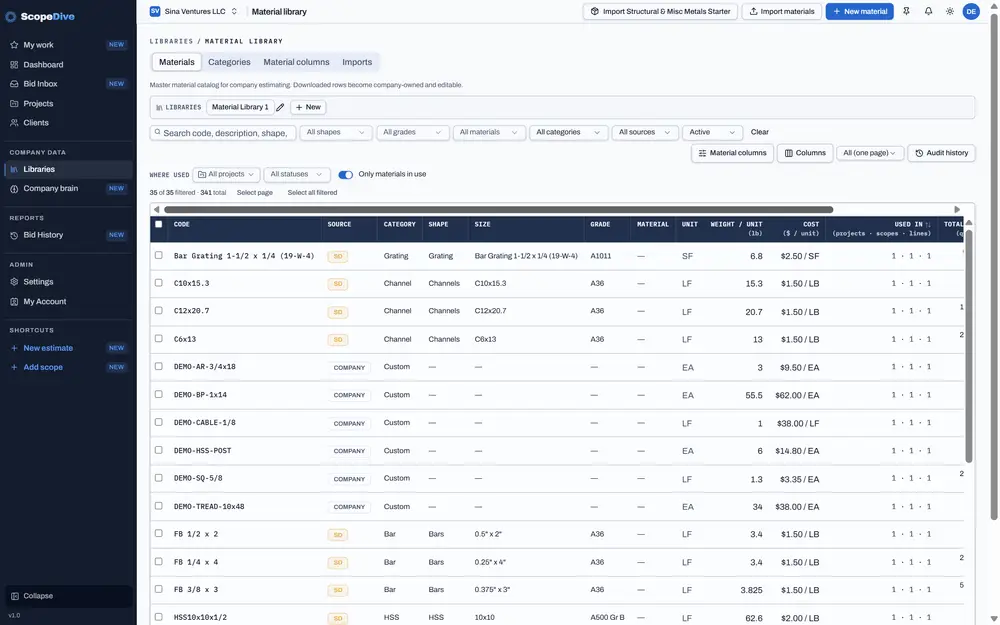Click the Bid Inbox tray icon
Viewport: 1000px width, 625px height.
coord(14,84)
